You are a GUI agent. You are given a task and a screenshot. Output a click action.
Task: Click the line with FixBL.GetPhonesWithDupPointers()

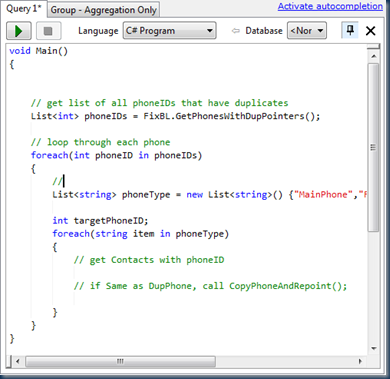tap(175, 116)
